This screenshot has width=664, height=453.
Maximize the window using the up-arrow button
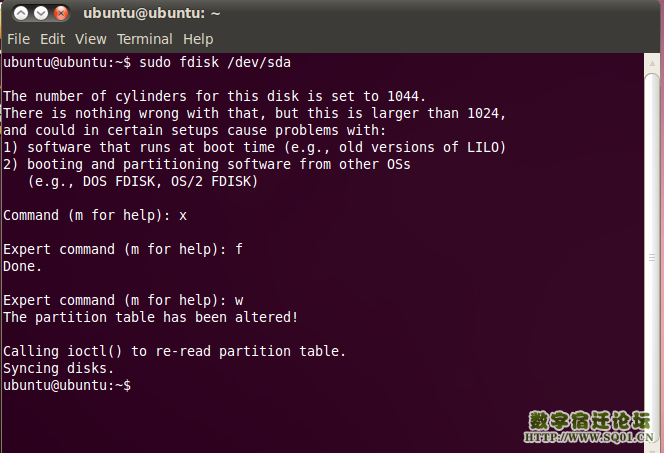pos(21,14)
